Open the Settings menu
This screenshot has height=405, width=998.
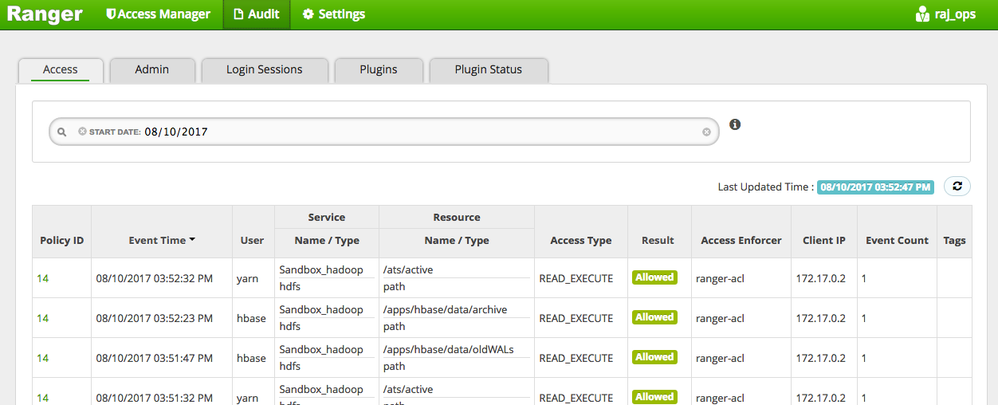333,14
